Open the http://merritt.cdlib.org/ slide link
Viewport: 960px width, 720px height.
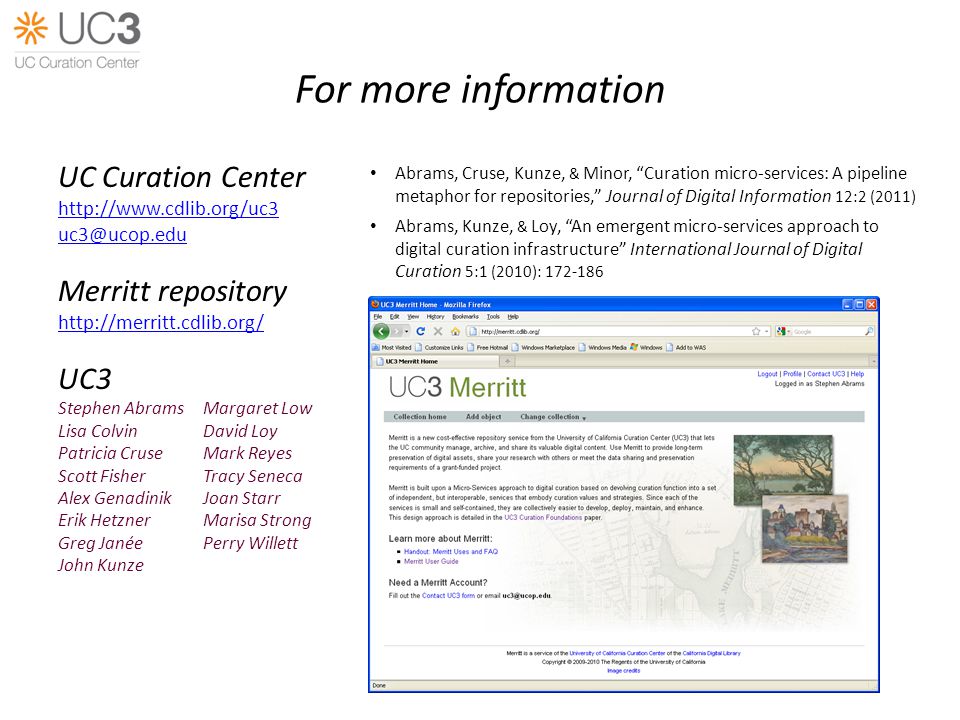coord(161,322)
